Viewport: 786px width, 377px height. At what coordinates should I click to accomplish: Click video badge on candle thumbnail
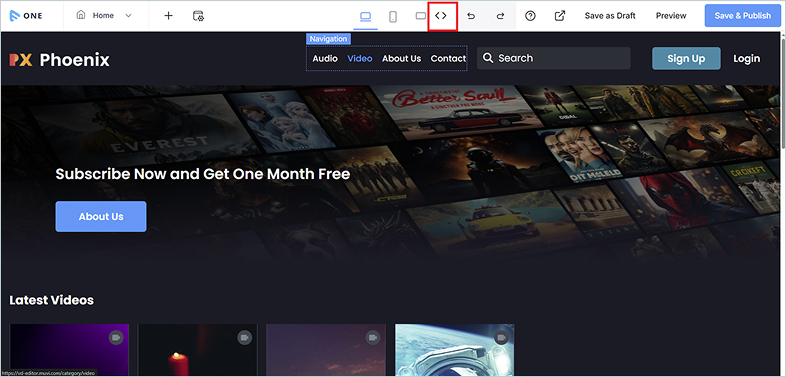point(244,338)
